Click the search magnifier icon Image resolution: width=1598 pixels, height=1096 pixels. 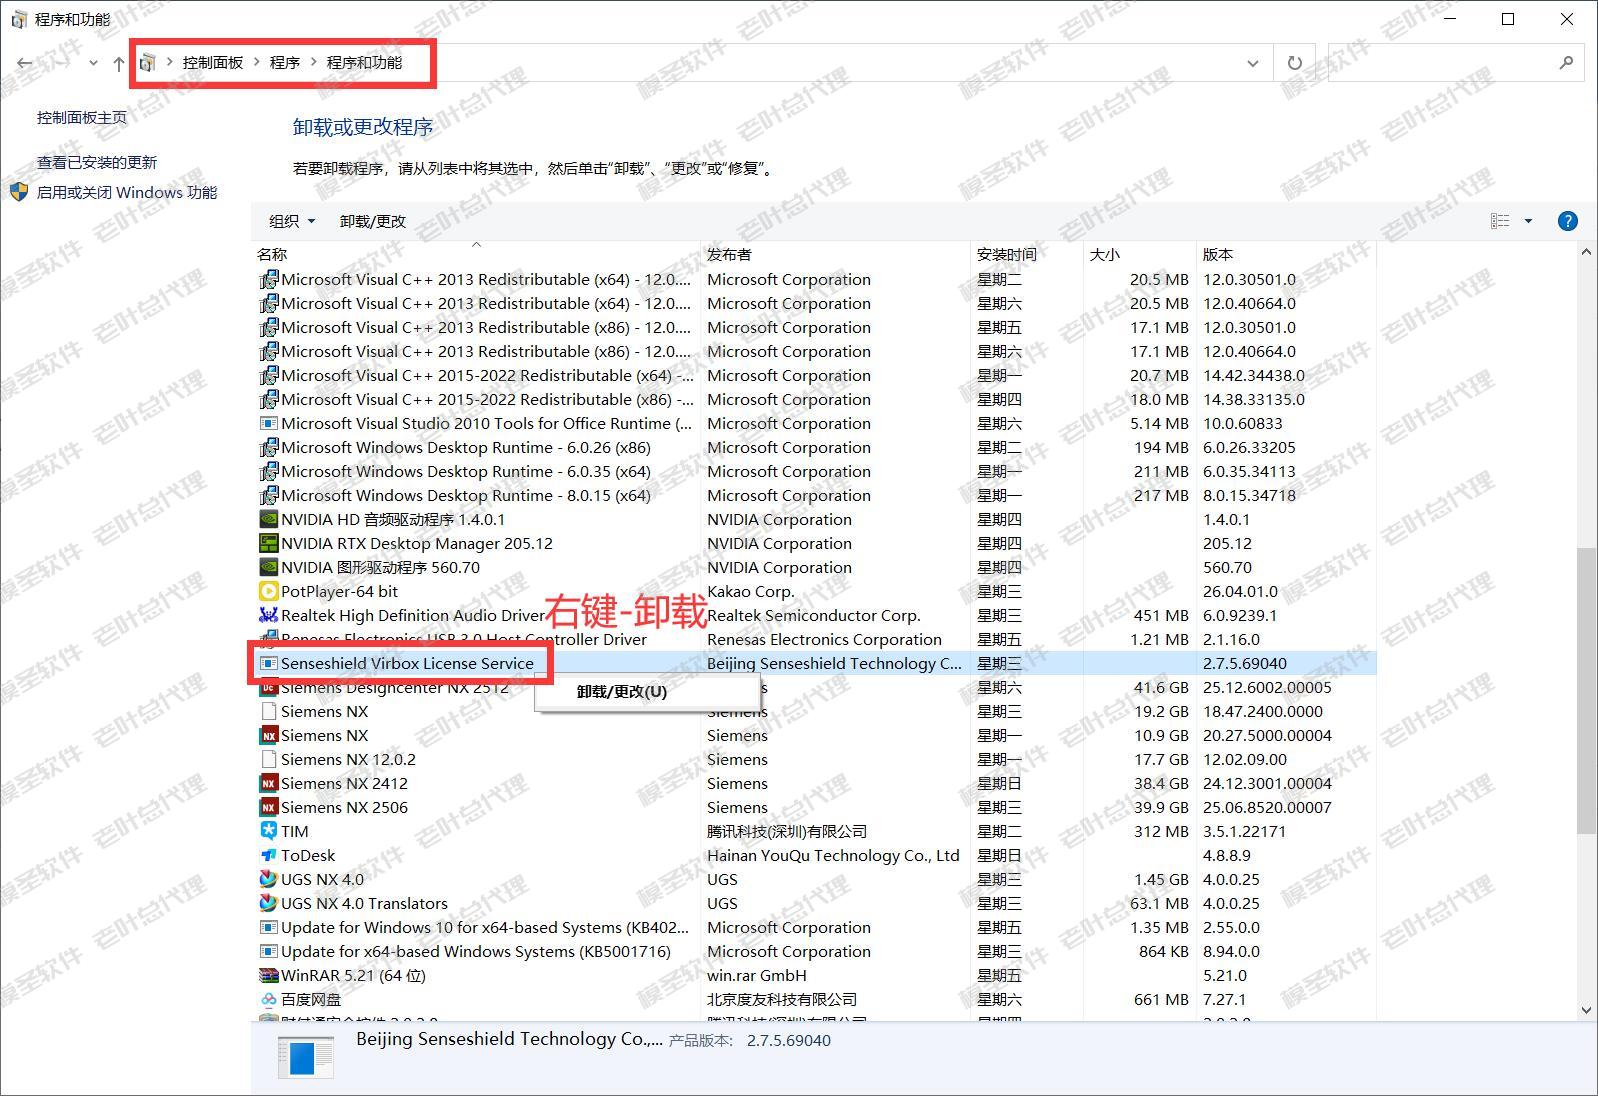click(x=1566, y=63)
